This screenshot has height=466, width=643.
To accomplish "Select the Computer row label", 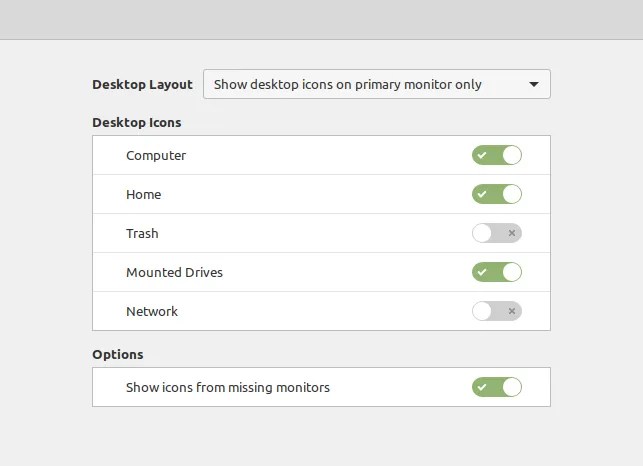I will pyautogui.click(x=156, y=155).
